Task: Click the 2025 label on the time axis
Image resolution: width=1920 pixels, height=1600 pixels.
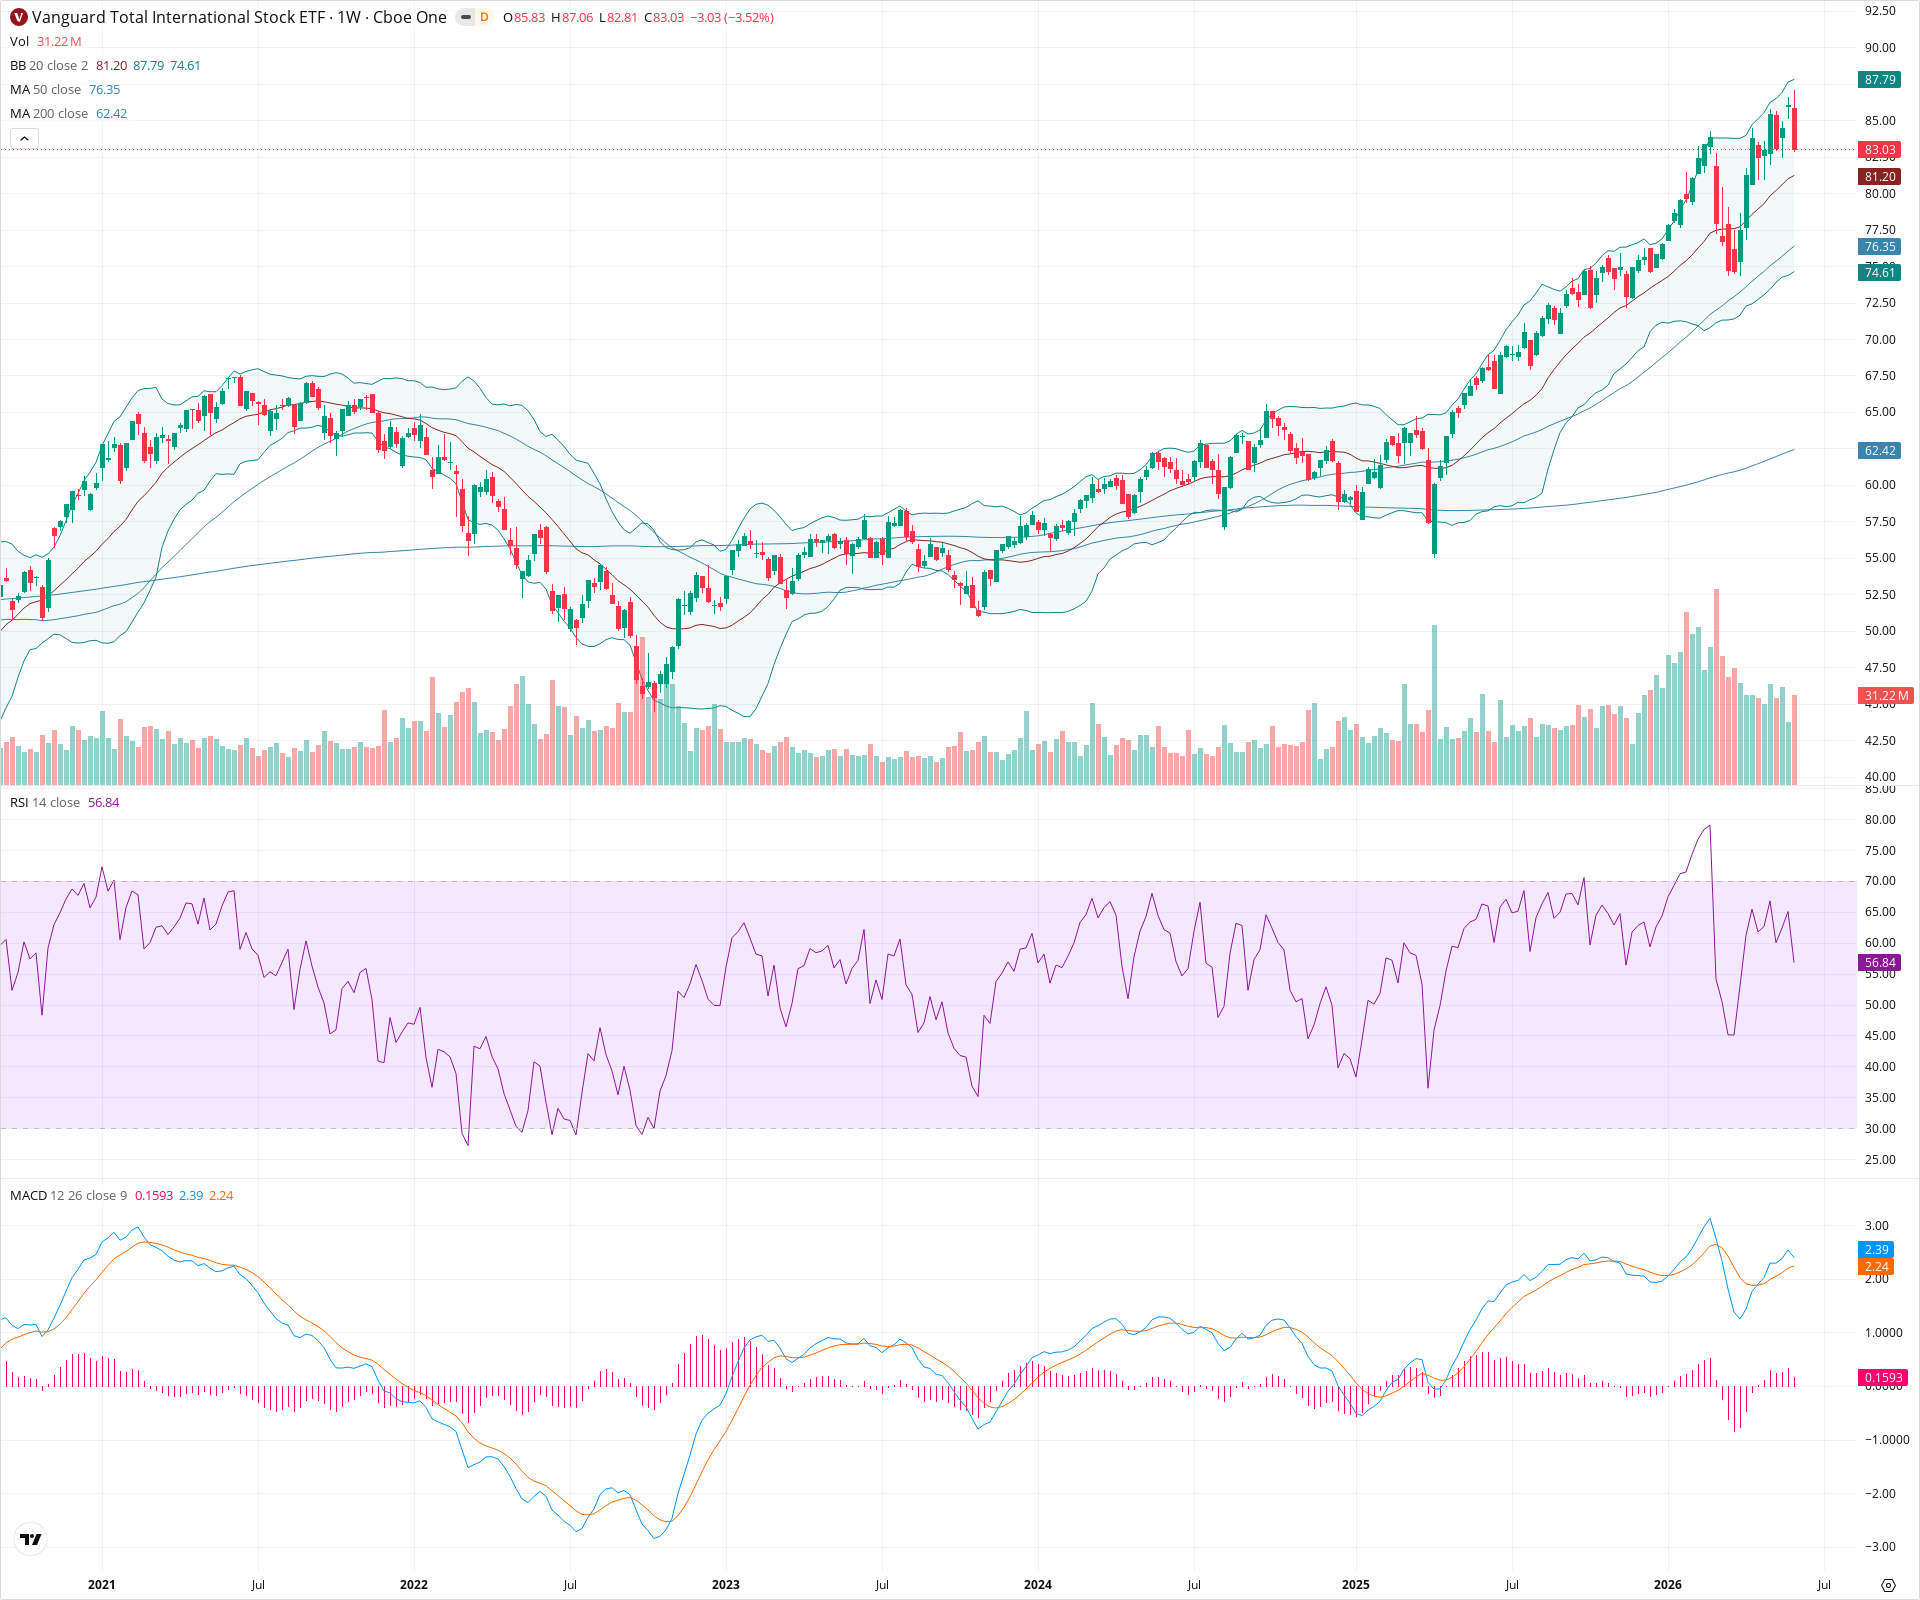Action: click(x=1355, y=1585)
